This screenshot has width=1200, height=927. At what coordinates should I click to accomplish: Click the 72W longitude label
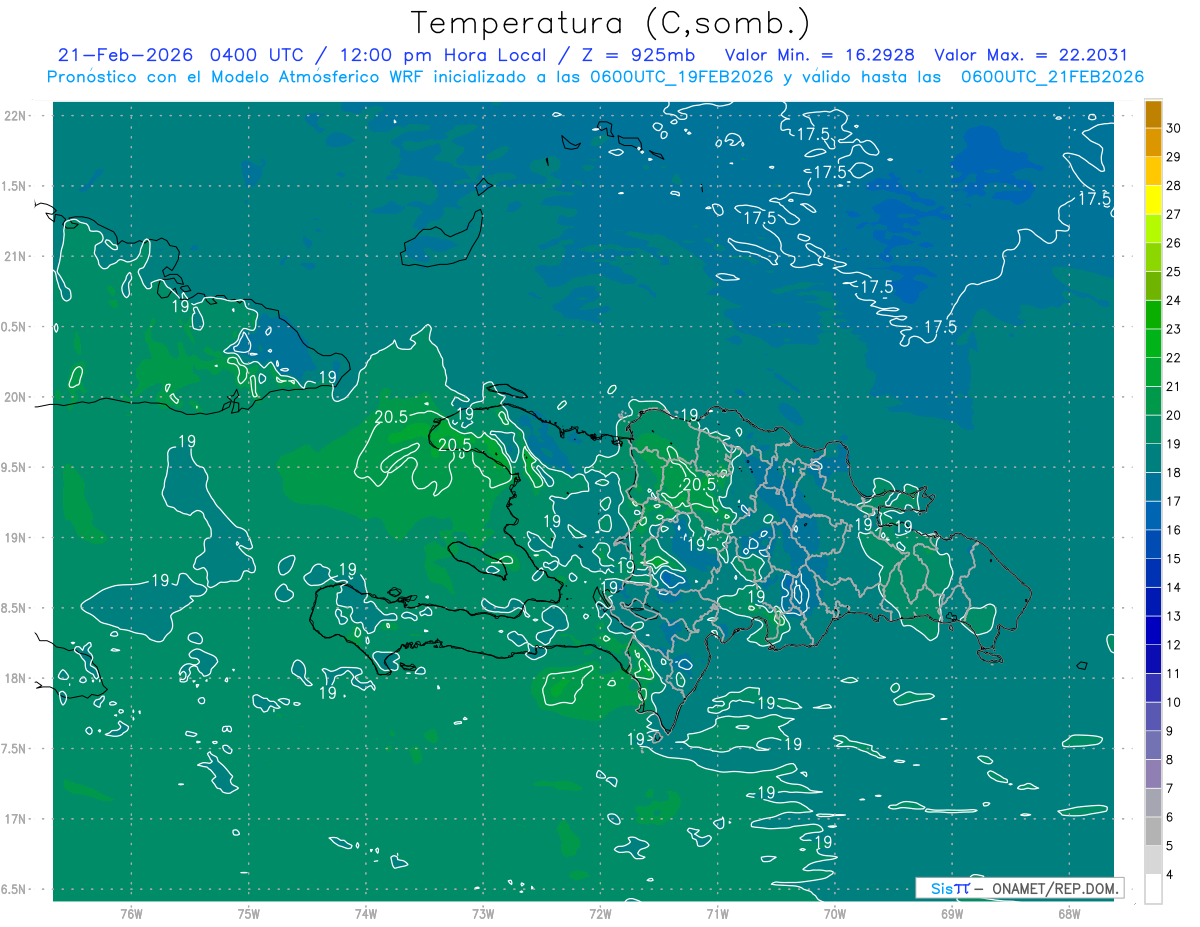600,913
